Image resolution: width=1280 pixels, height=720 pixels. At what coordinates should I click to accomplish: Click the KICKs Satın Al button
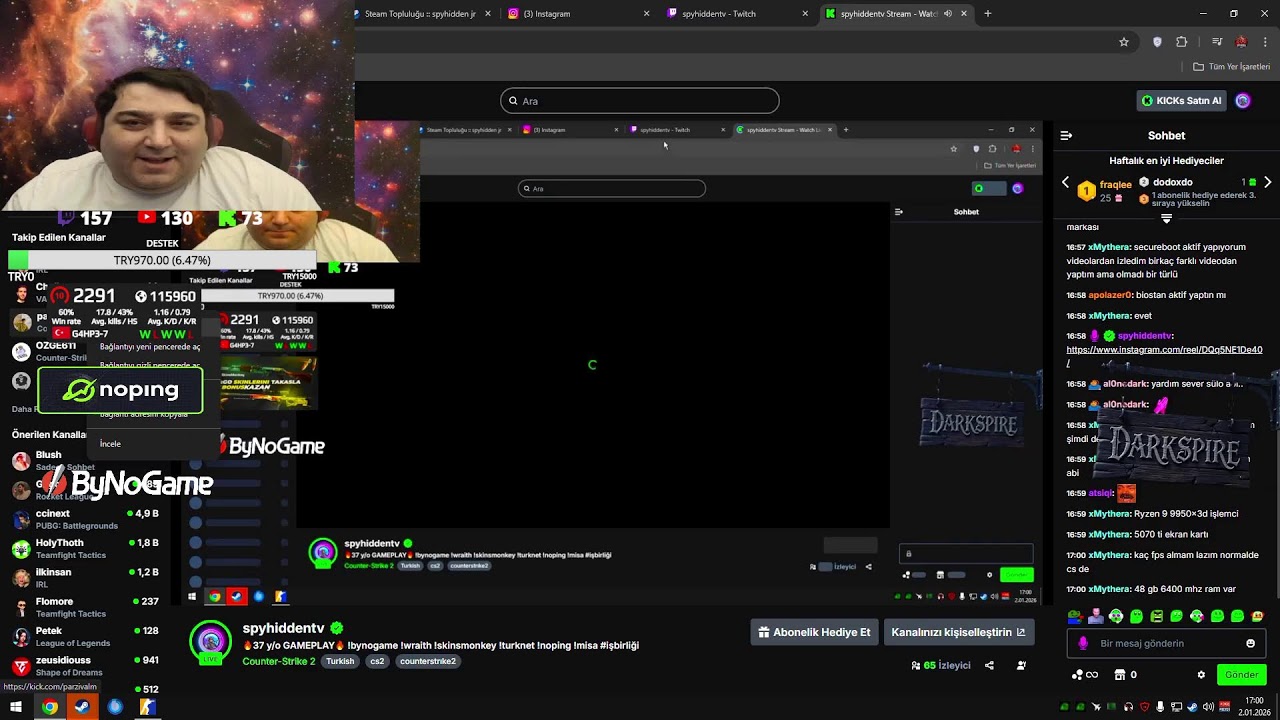pyautogui.click(x=1181, y=100)
